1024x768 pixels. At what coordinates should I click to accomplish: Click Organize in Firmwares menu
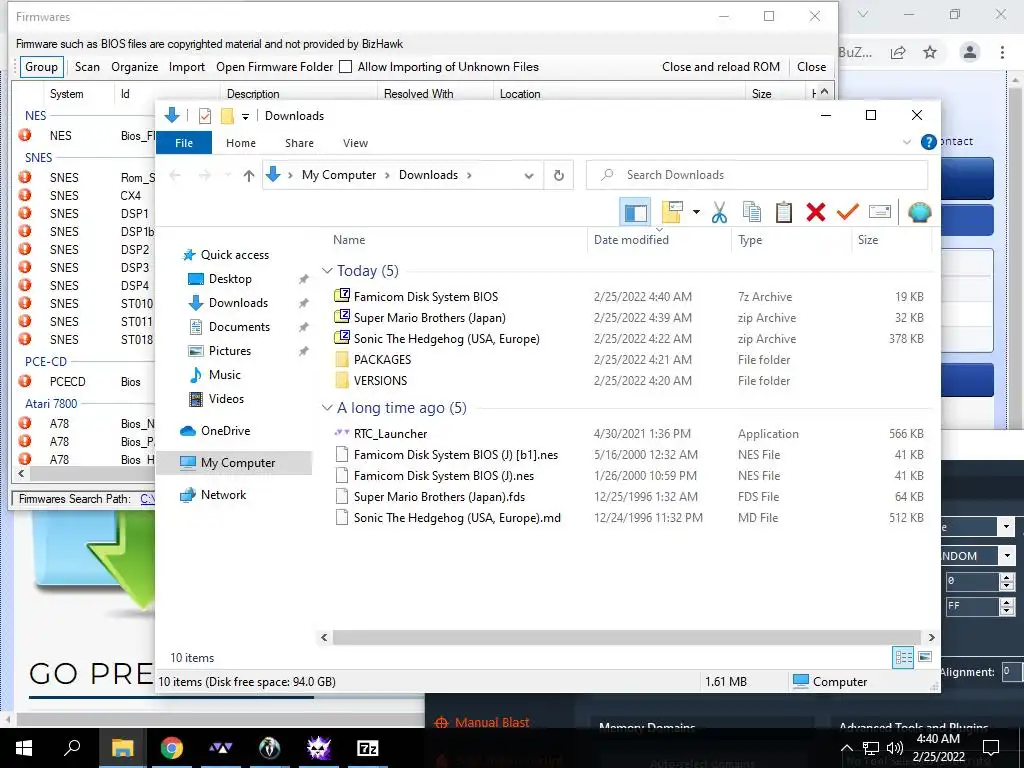pos(135,67)
